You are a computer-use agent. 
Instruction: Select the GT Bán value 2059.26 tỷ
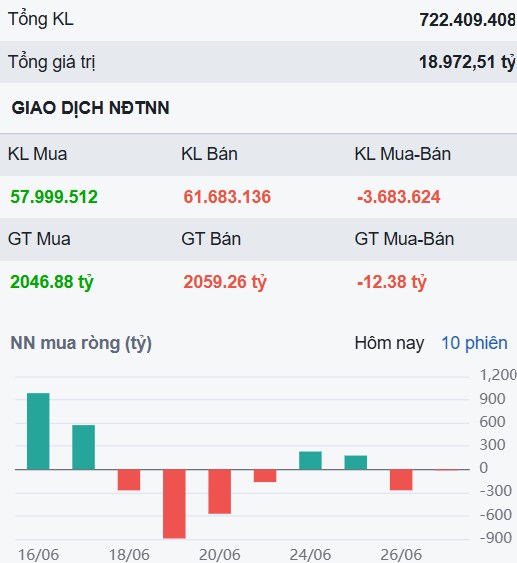click(225, 282)
